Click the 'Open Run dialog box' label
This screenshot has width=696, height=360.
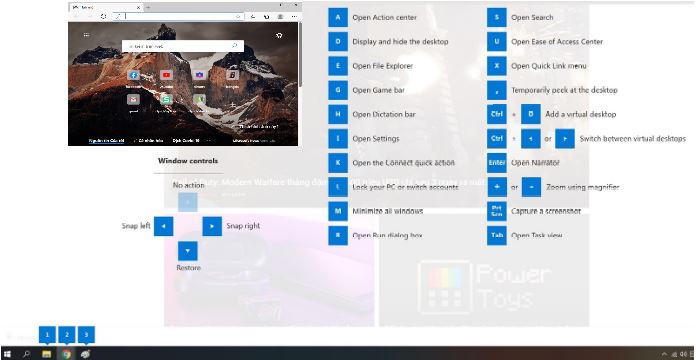tap(388, 235)
